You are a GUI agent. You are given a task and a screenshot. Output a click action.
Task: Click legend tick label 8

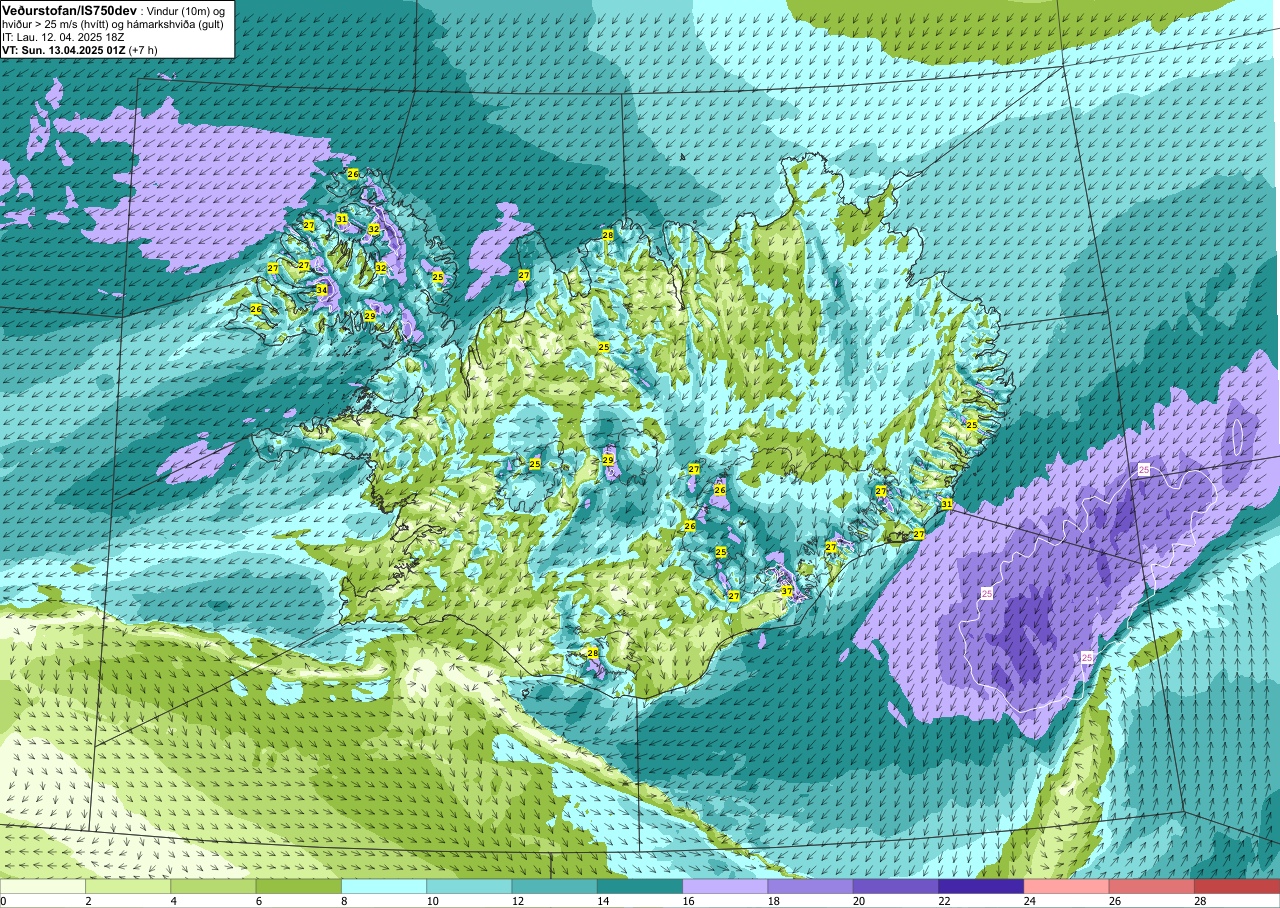pyautogui.click(x=344, y=901)
